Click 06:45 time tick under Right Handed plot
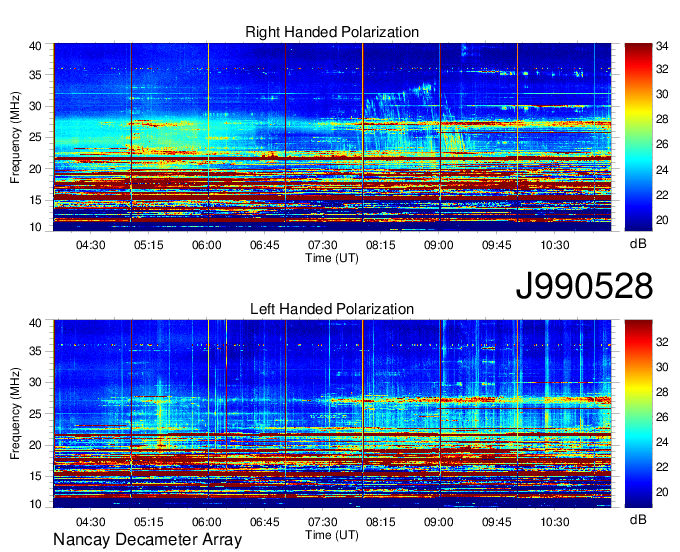Screen dimensions: 680x552 click(265, 245)
